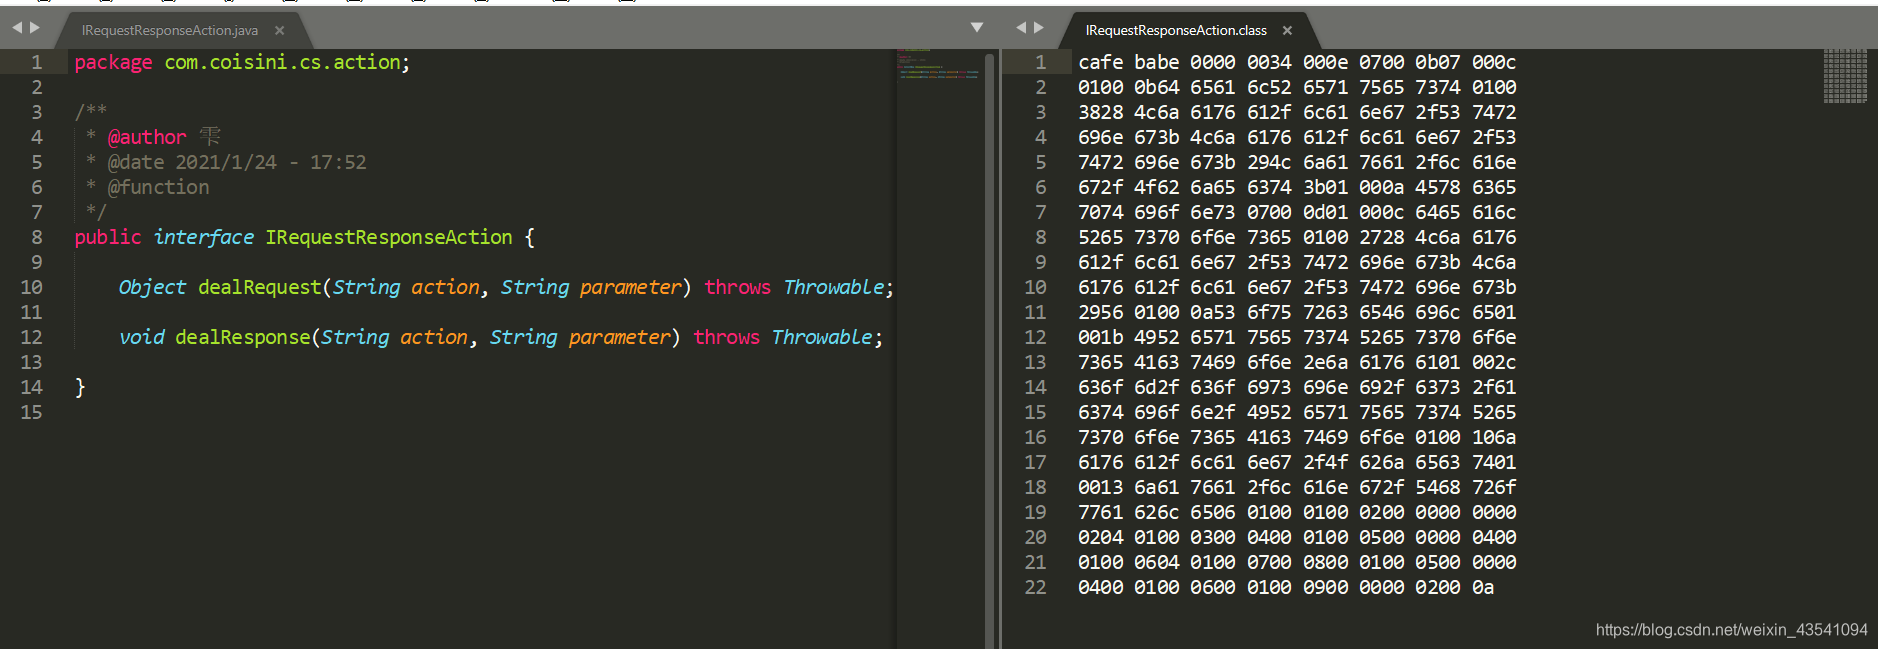
Task: Click the 'void' return type
Action: (141, 337)
